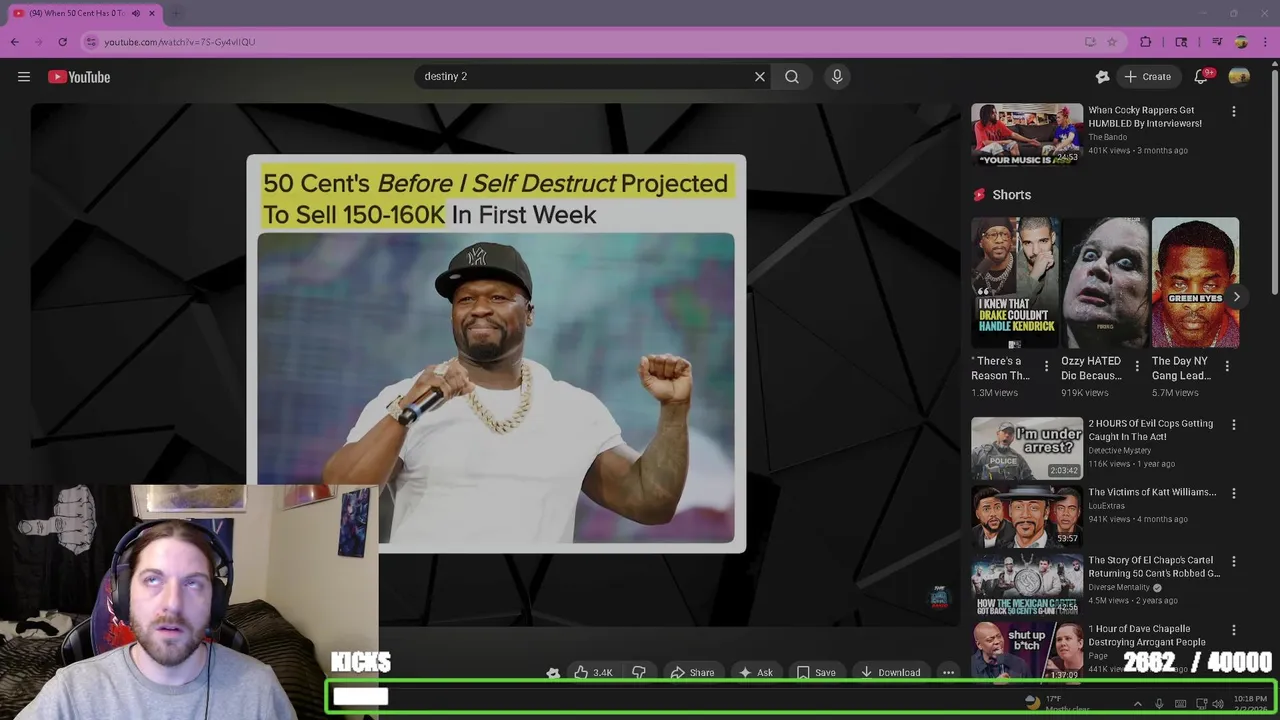
Task: Open Story Of El Chapo's Cartel title
Action: tap(1154, 567)
